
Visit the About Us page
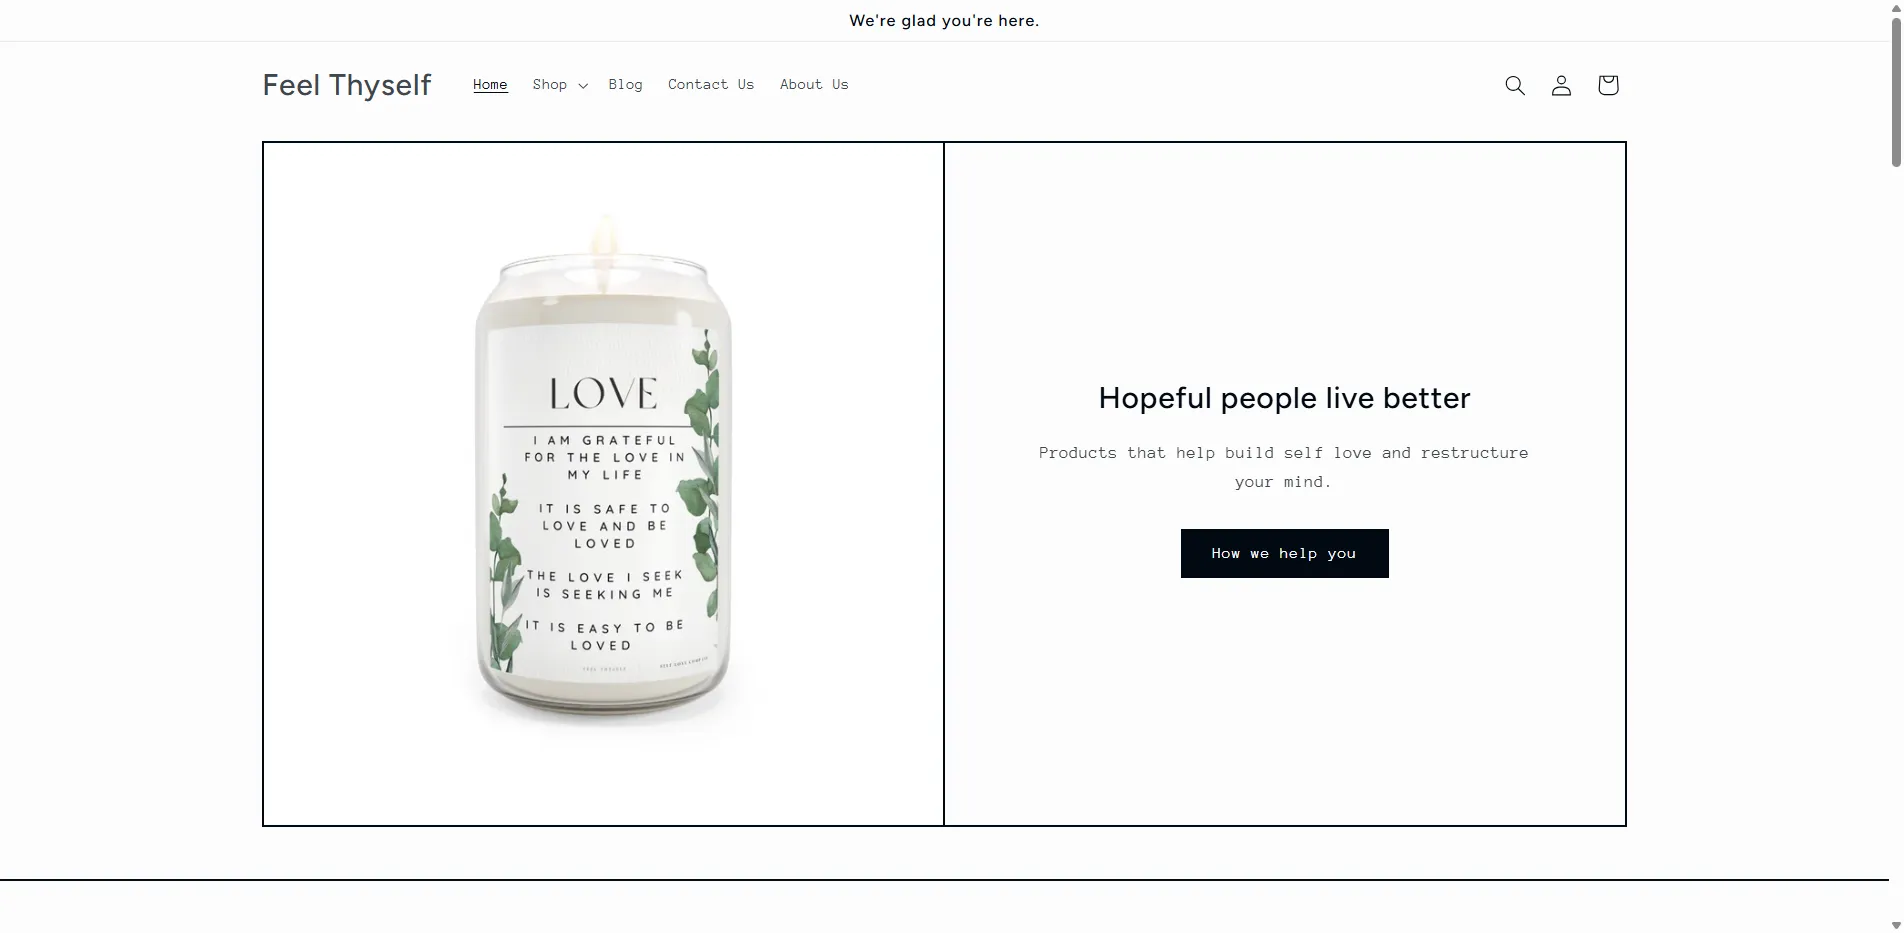814,85
